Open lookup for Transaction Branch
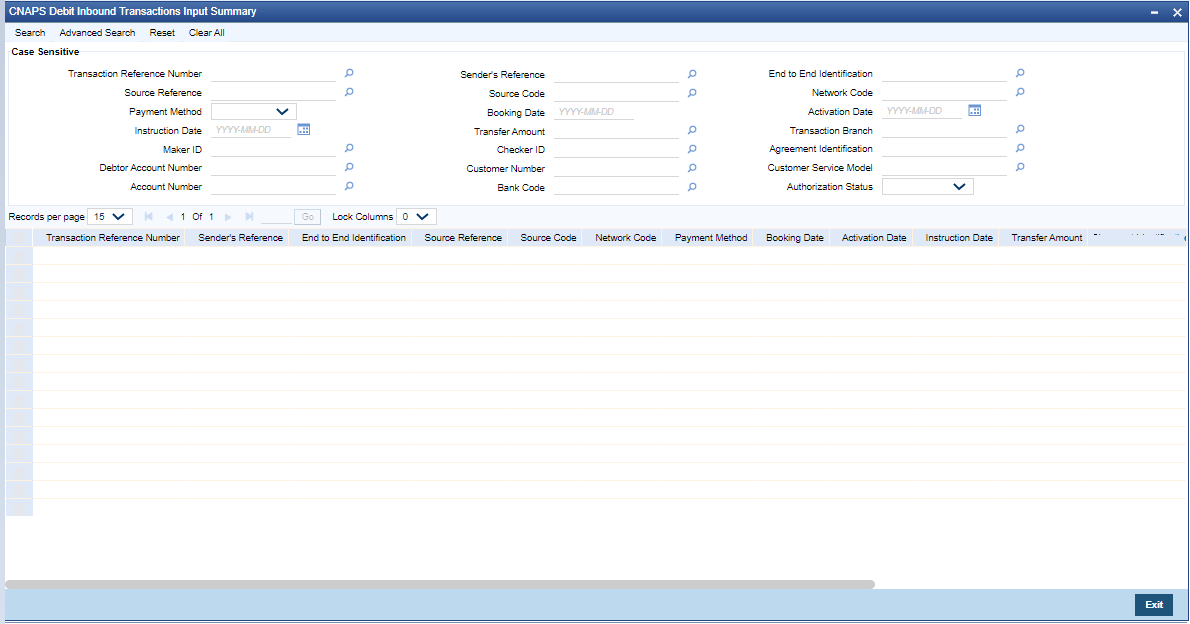 click(x=1020, y=130)
